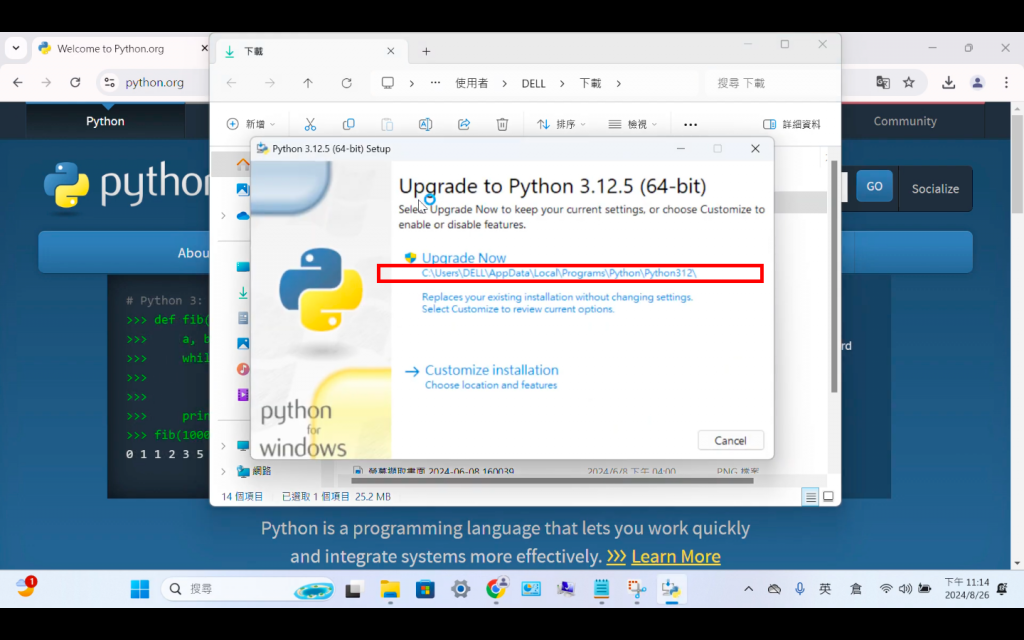
Task: Select 下載 in the address breadcrumb
Action: [590, 83]
